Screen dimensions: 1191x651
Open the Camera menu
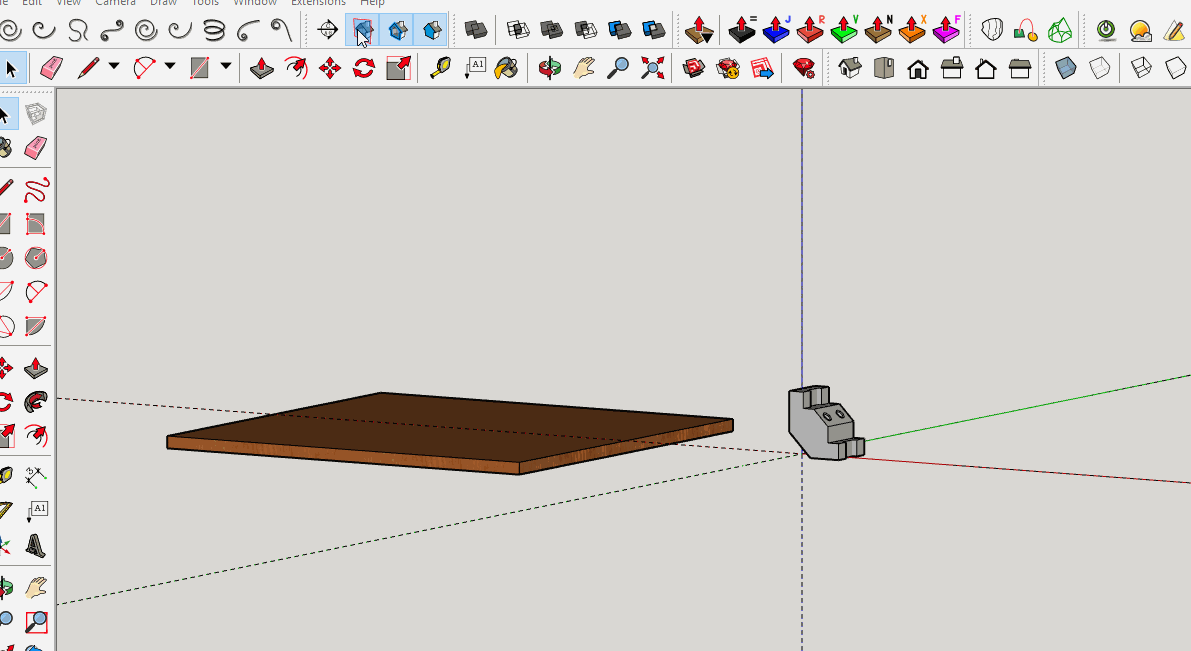(115, 3)
